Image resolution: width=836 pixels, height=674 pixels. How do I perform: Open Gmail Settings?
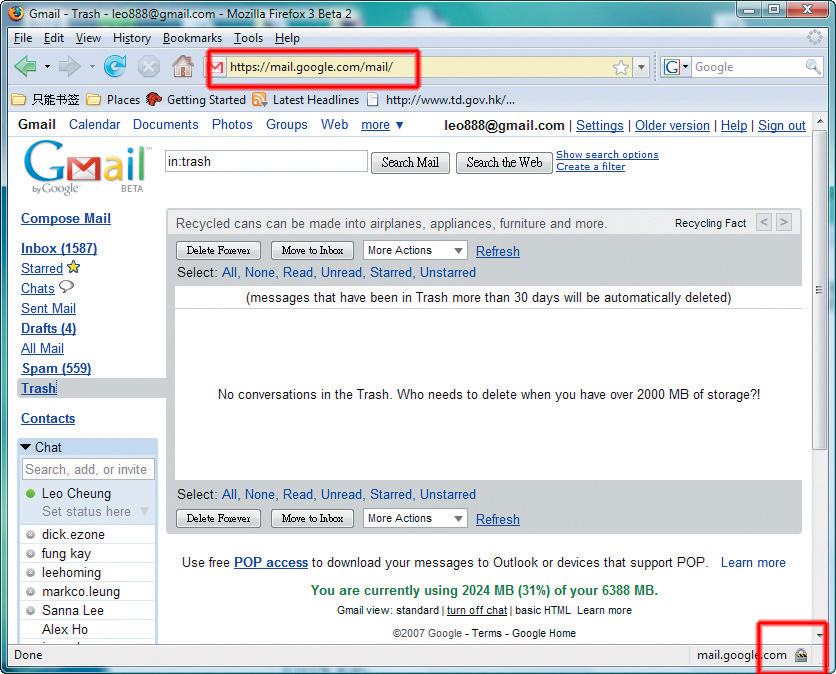tap(600, 125)
